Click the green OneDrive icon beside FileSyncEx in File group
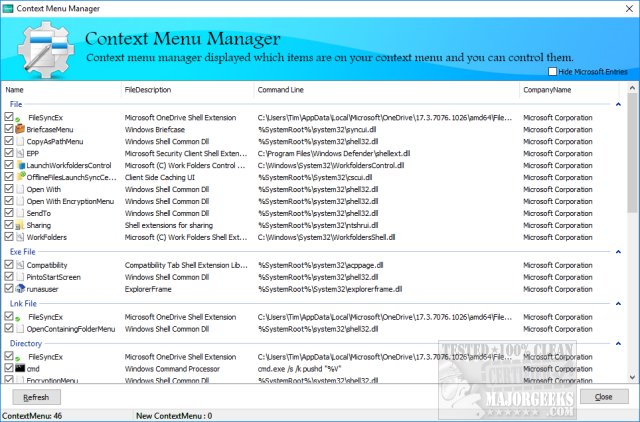The width and height of the screenshot is (640, 422). 18,119
